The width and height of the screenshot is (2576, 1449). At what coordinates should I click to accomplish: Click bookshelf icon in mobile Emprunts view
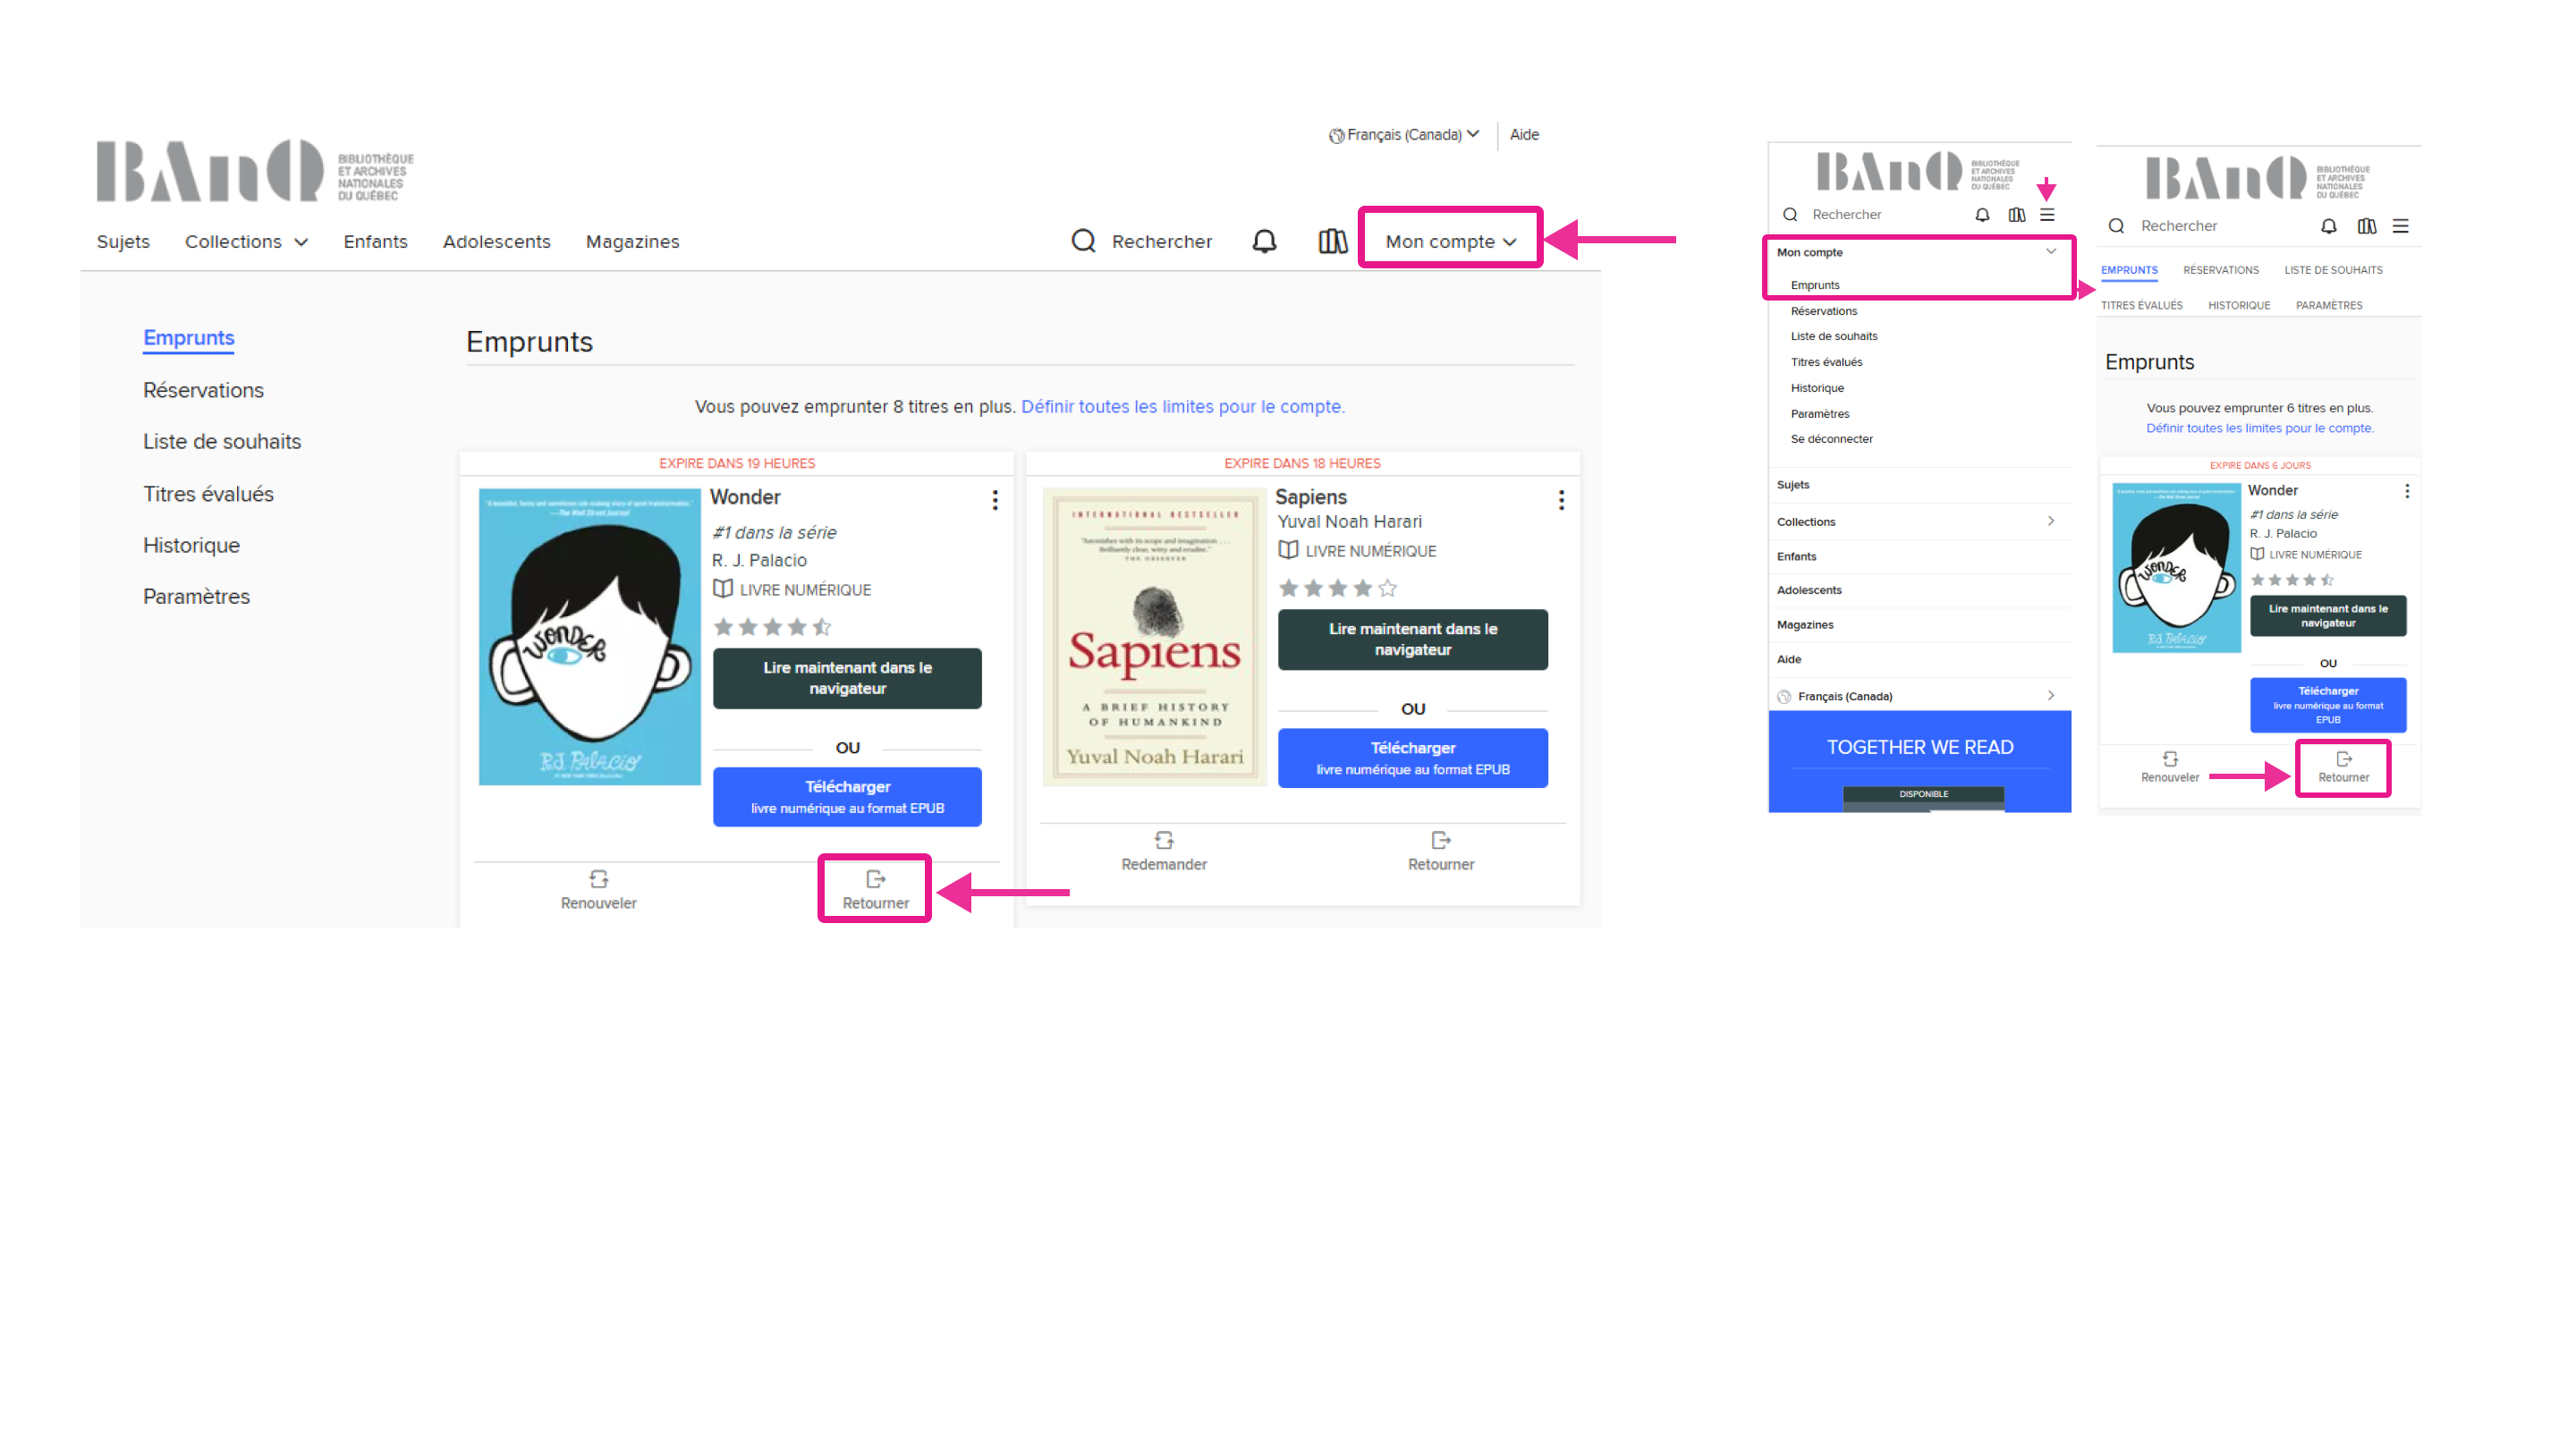point(2366,226)
